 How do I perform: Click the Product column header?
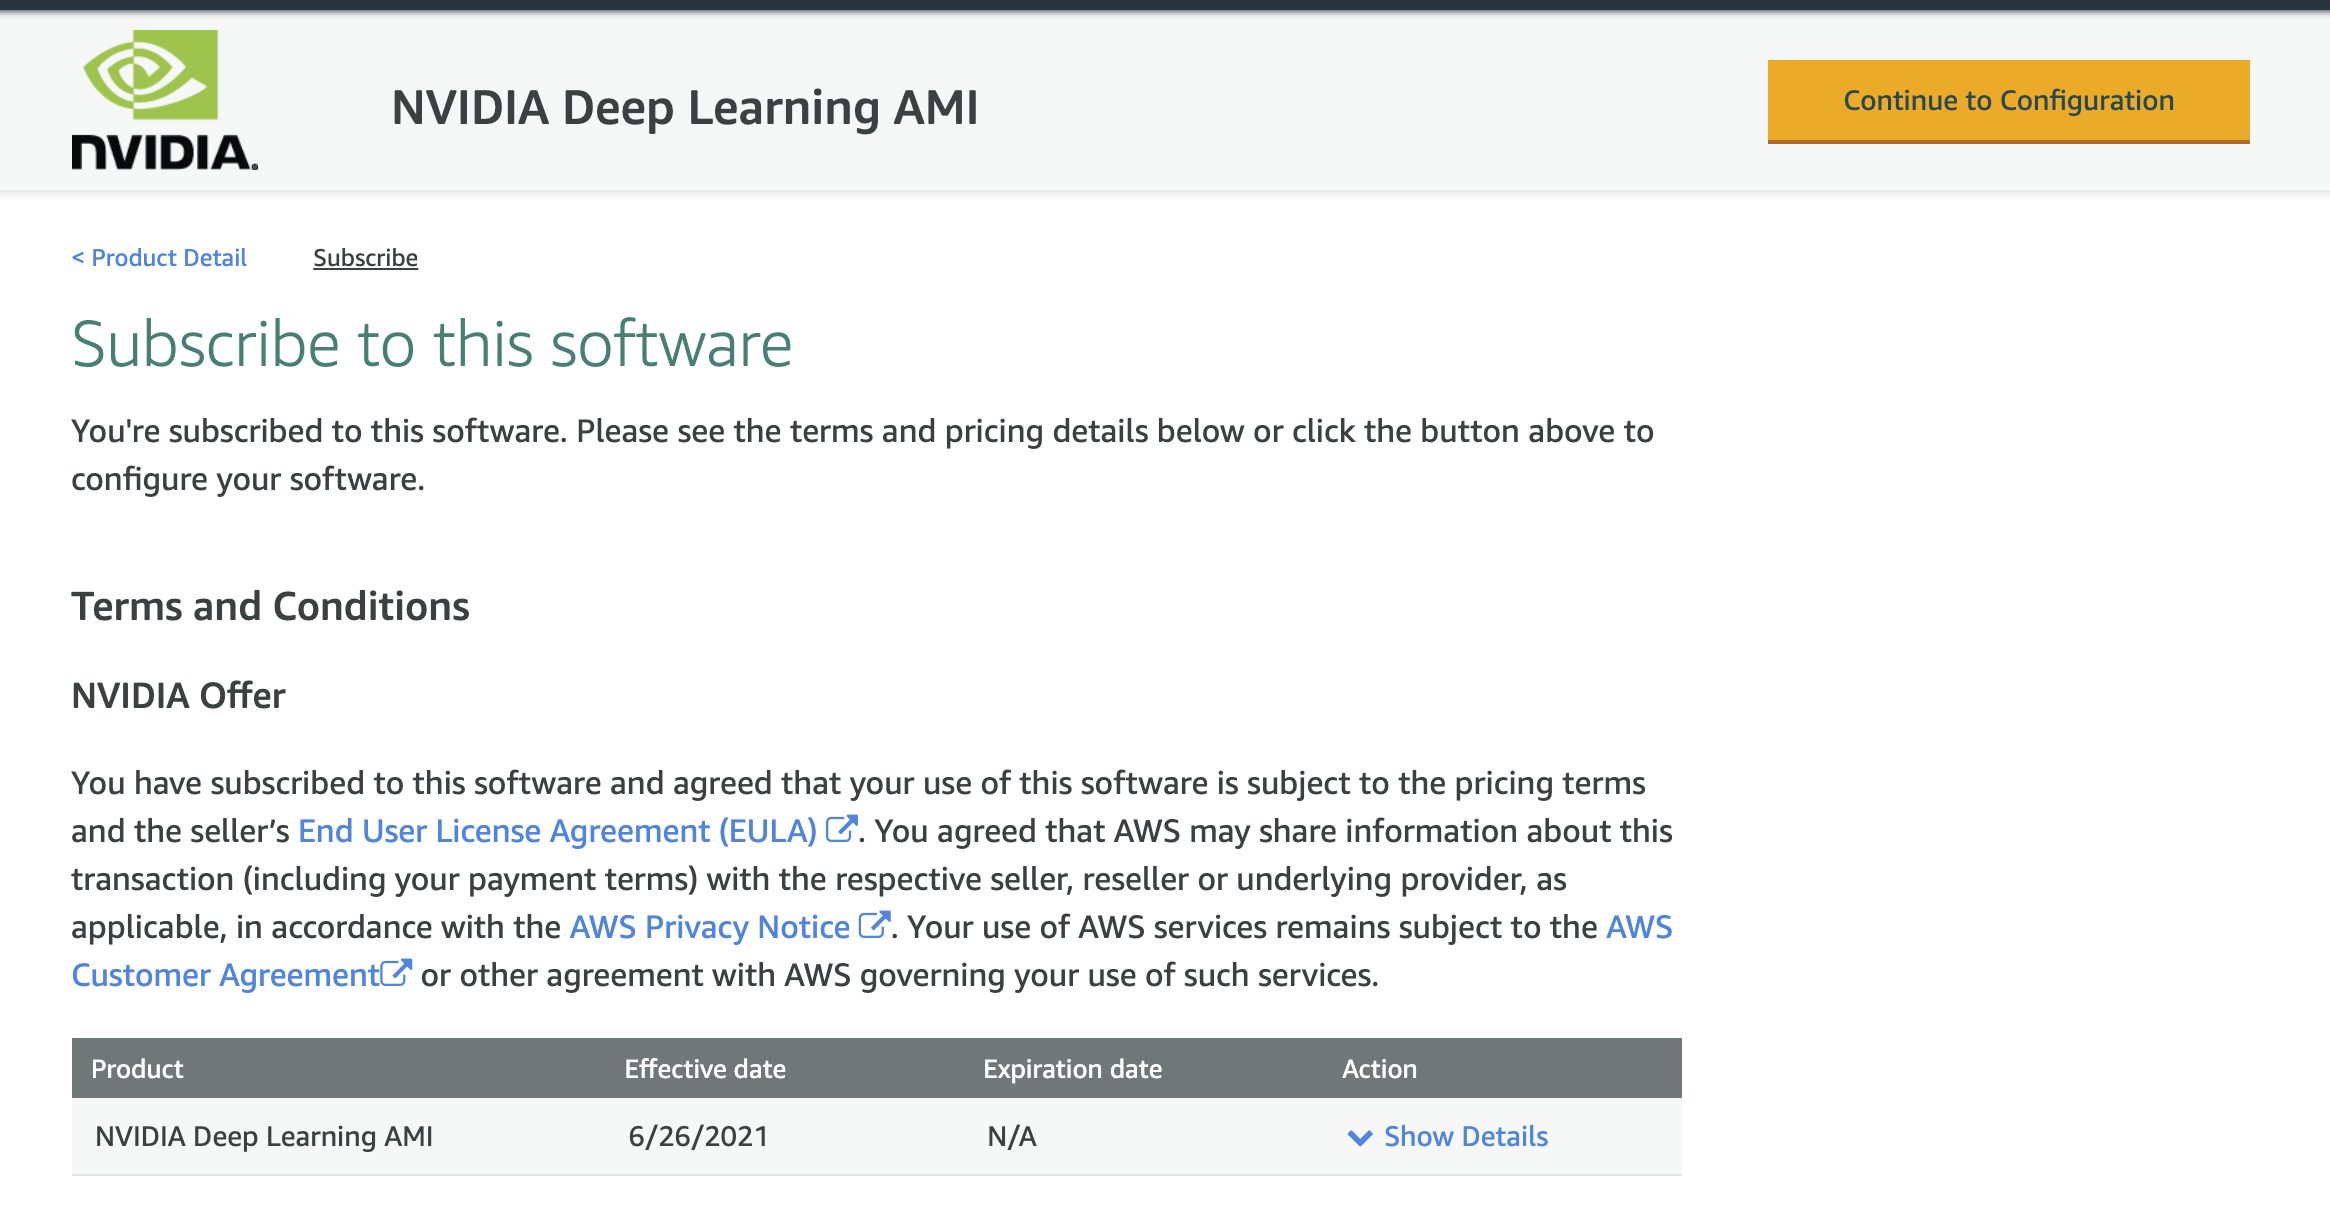(137, 1069)
